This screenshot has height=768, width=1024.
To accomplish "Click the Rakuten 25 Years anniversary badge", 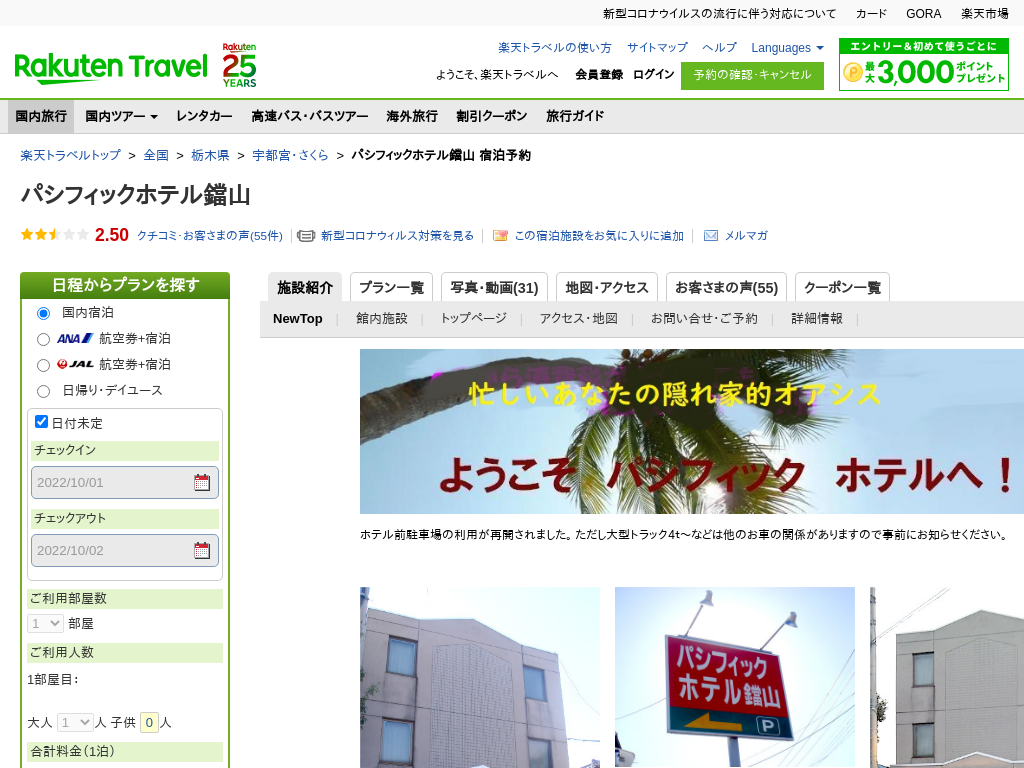I will pos(239,65).
